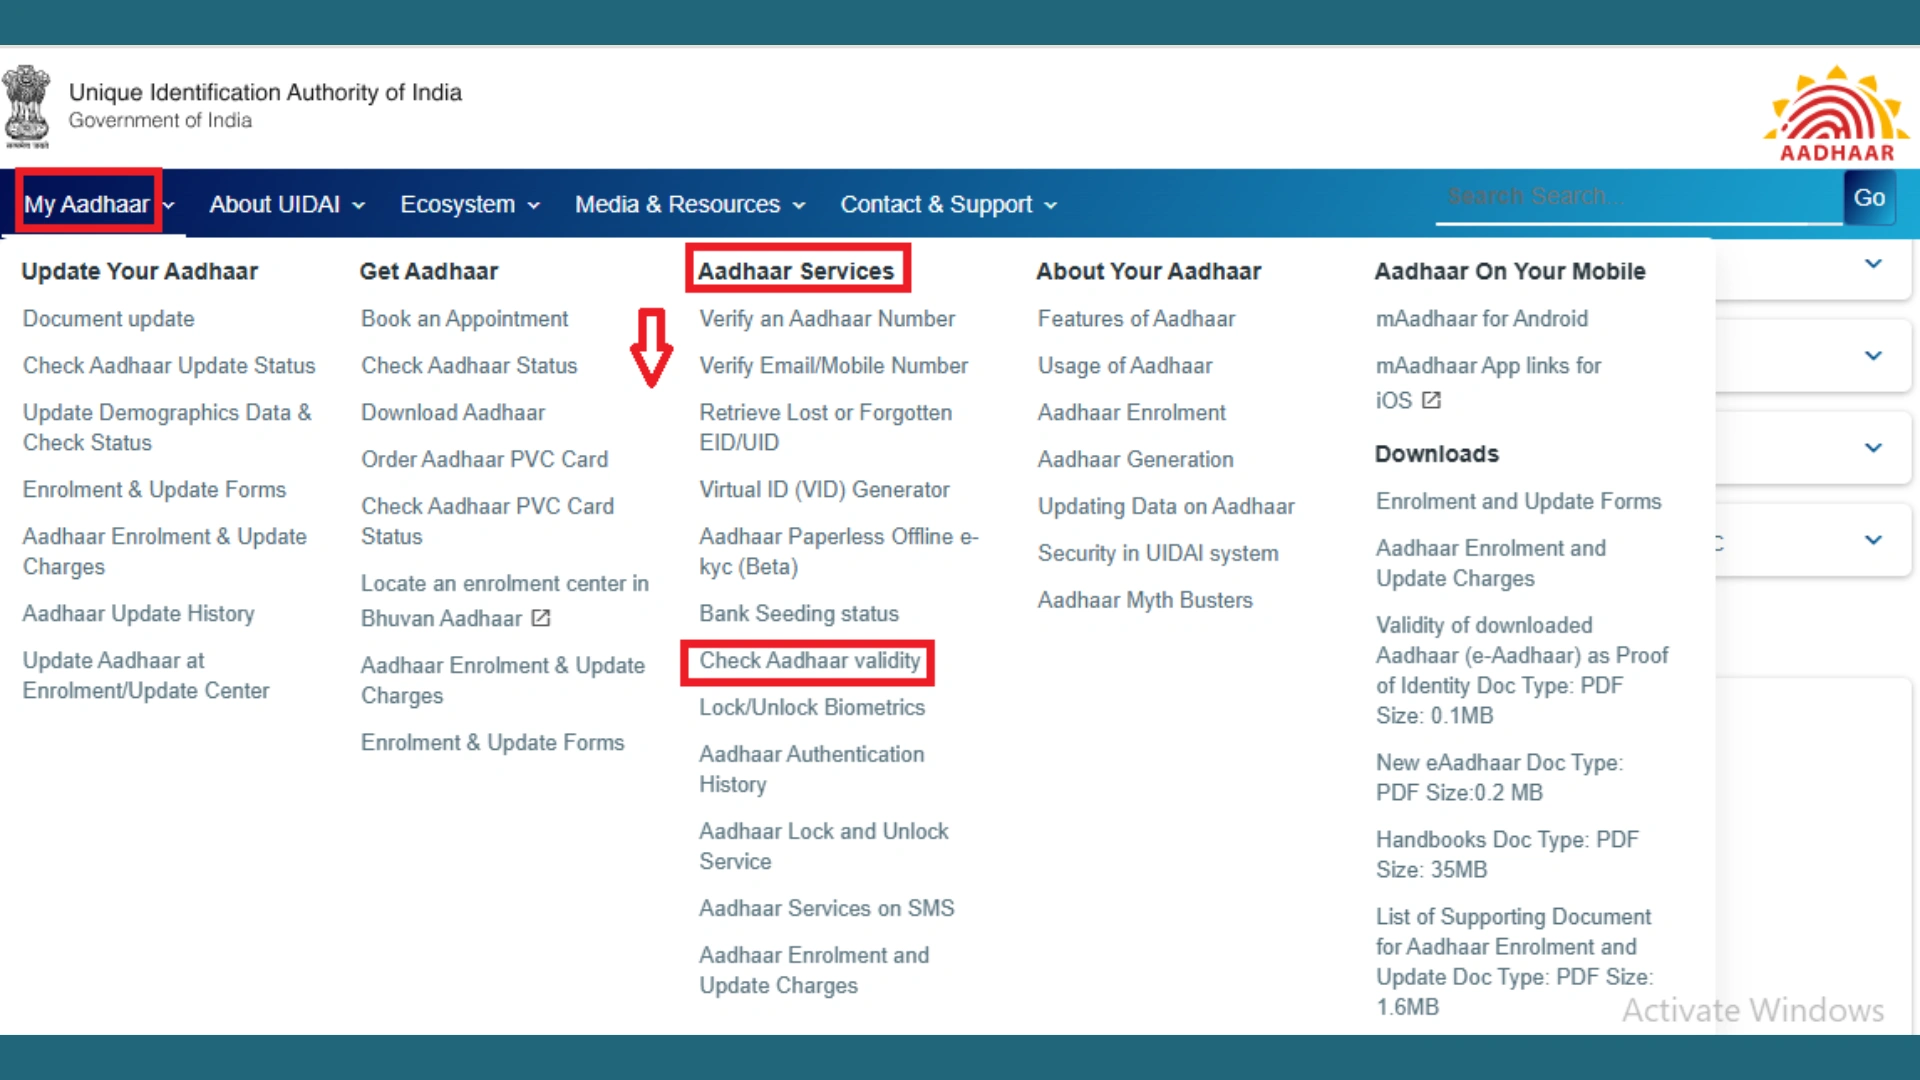Expand the fourth accordion chevron on right panel
Screen dimensions: 1920x1080
point(1874,540)
